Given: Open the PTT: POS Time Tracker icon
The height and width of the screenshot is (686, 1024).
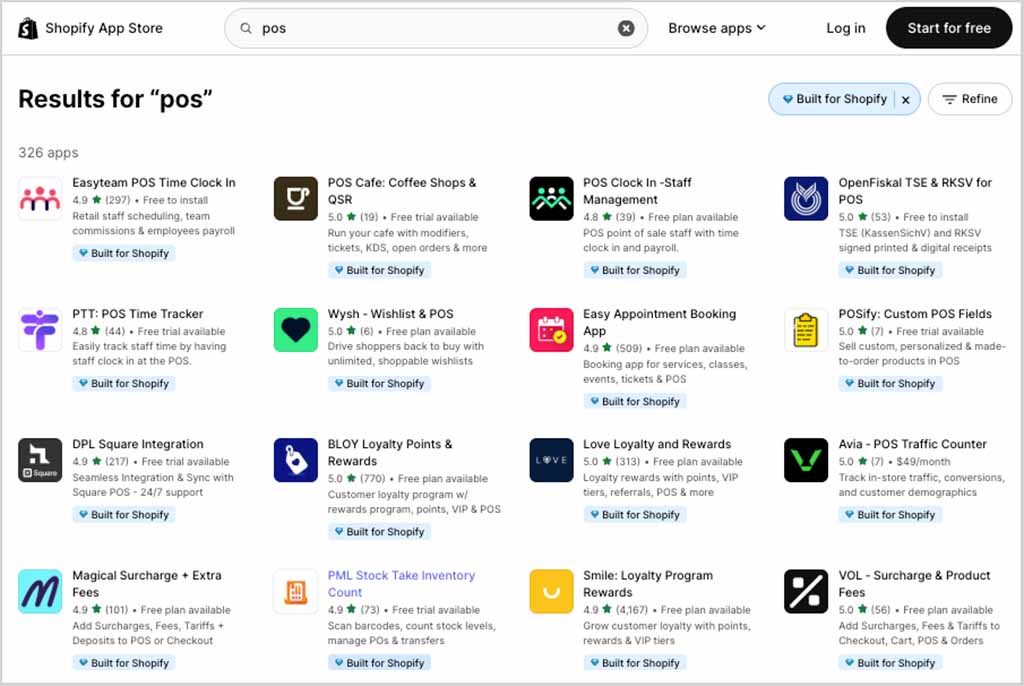Looking at the screenshot, I should (40, 330).
